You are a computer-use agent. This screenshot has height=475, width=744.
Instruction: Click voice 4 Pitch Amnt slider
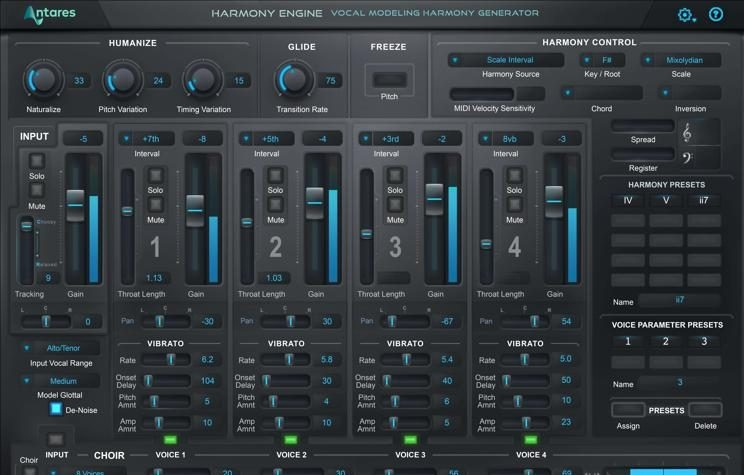[524, 401]
